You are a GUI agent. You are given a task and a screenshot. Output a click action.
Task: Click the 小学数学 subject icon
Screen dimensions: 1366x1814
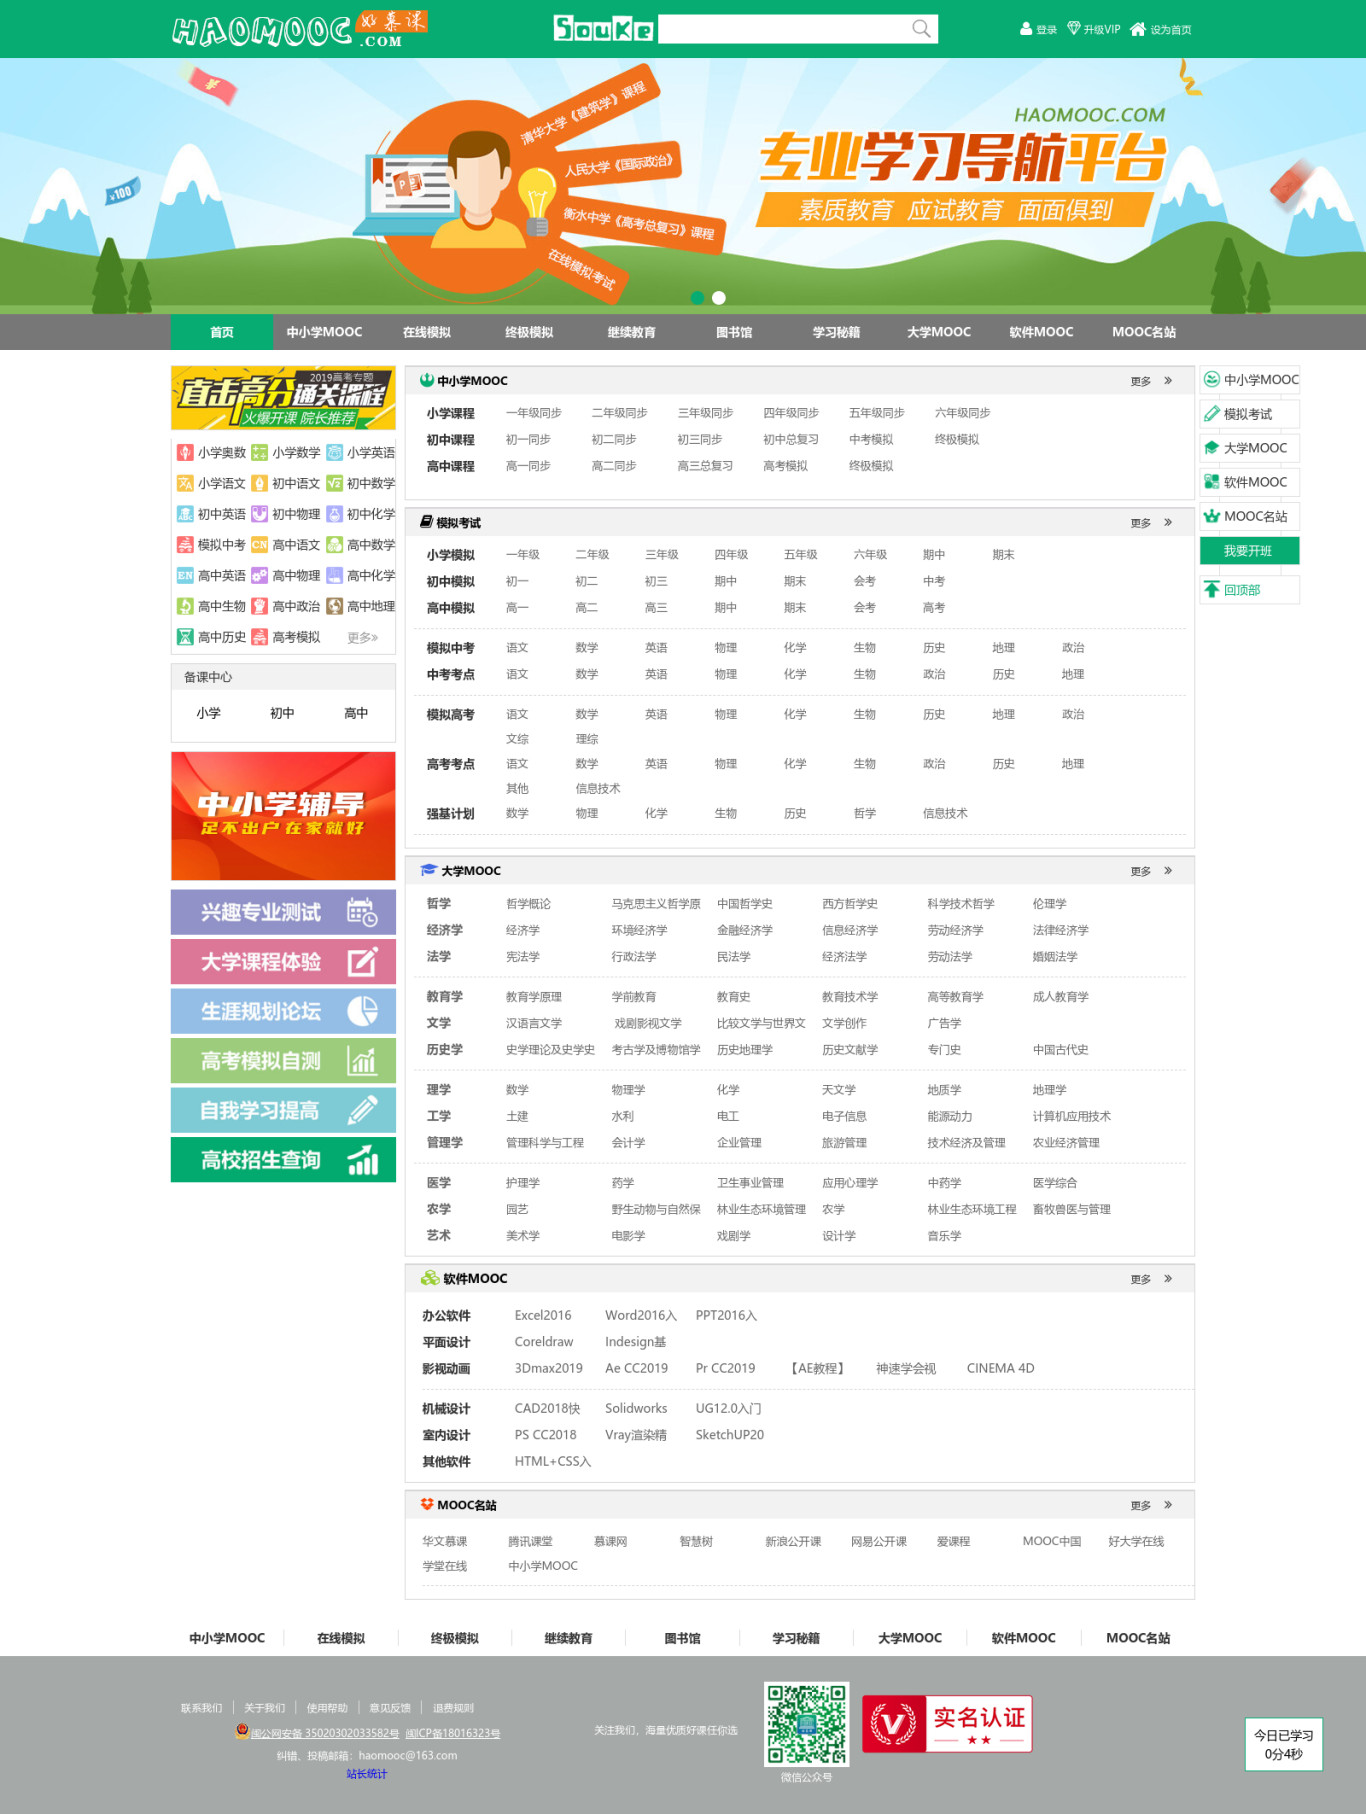click(x=260, y=453)
